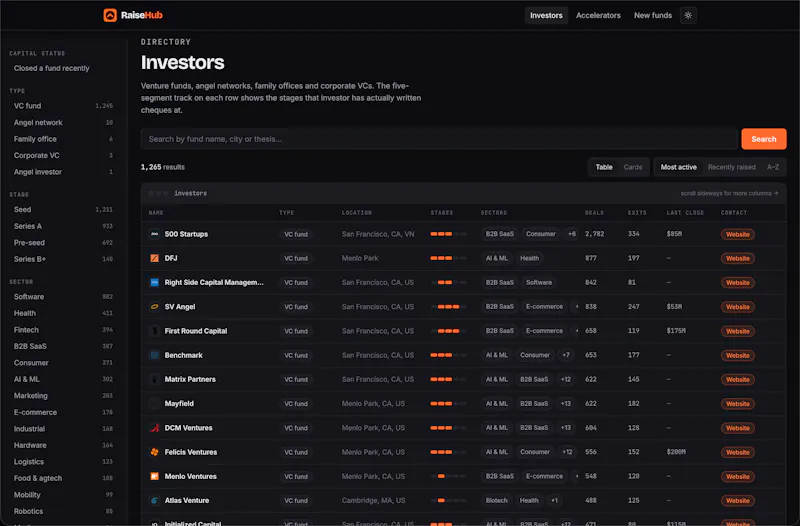Expand +6 more sectors for 500 Startups
The height and width of the screenshot is (526, 800).
[x=571, y=234]
